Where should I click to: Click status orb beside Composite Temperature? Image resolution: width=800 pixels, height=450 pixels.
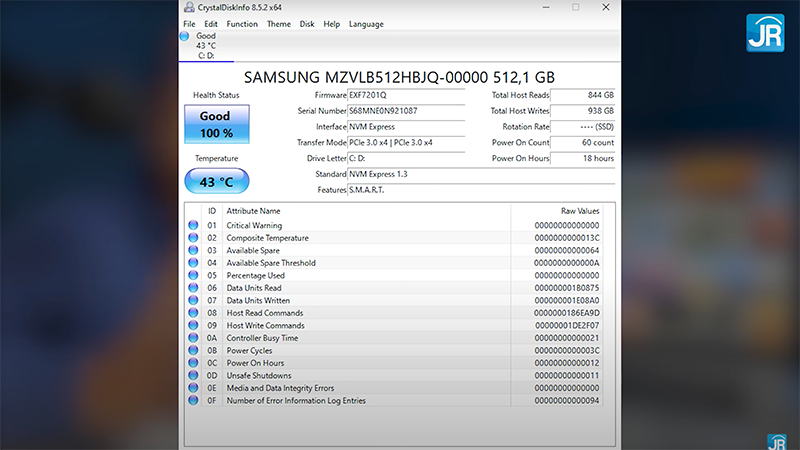(193, 238)
